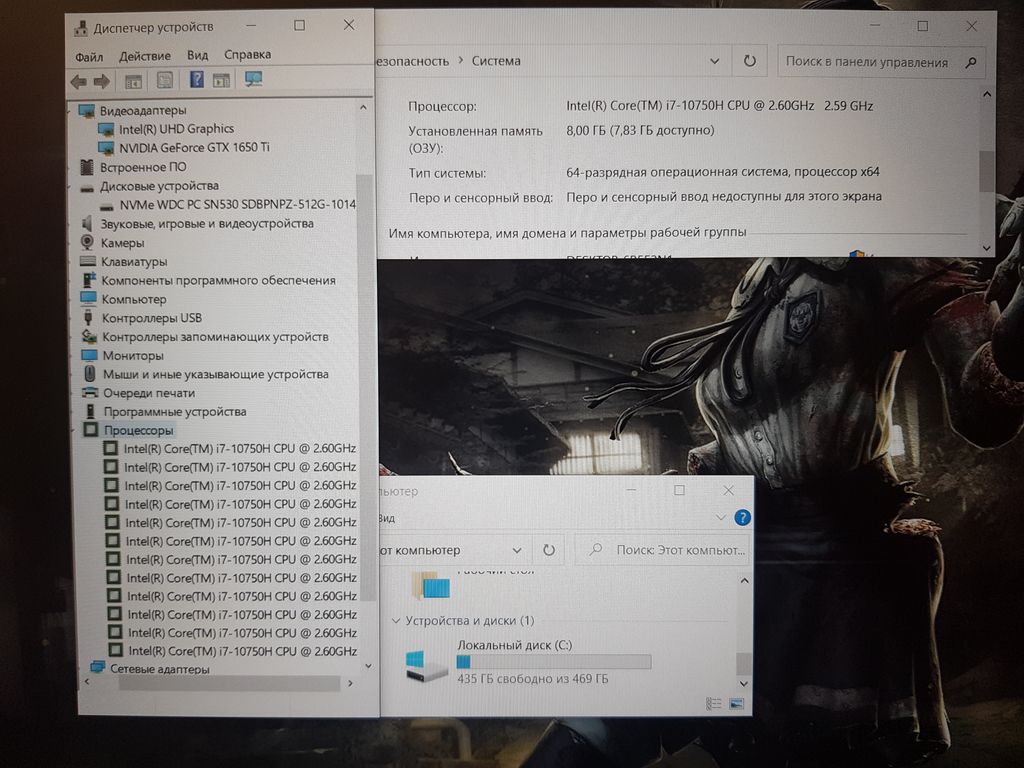Click the Device Manager horizontal scrollbar thumb
The image size is (1024, 768).
pos(229,683)
